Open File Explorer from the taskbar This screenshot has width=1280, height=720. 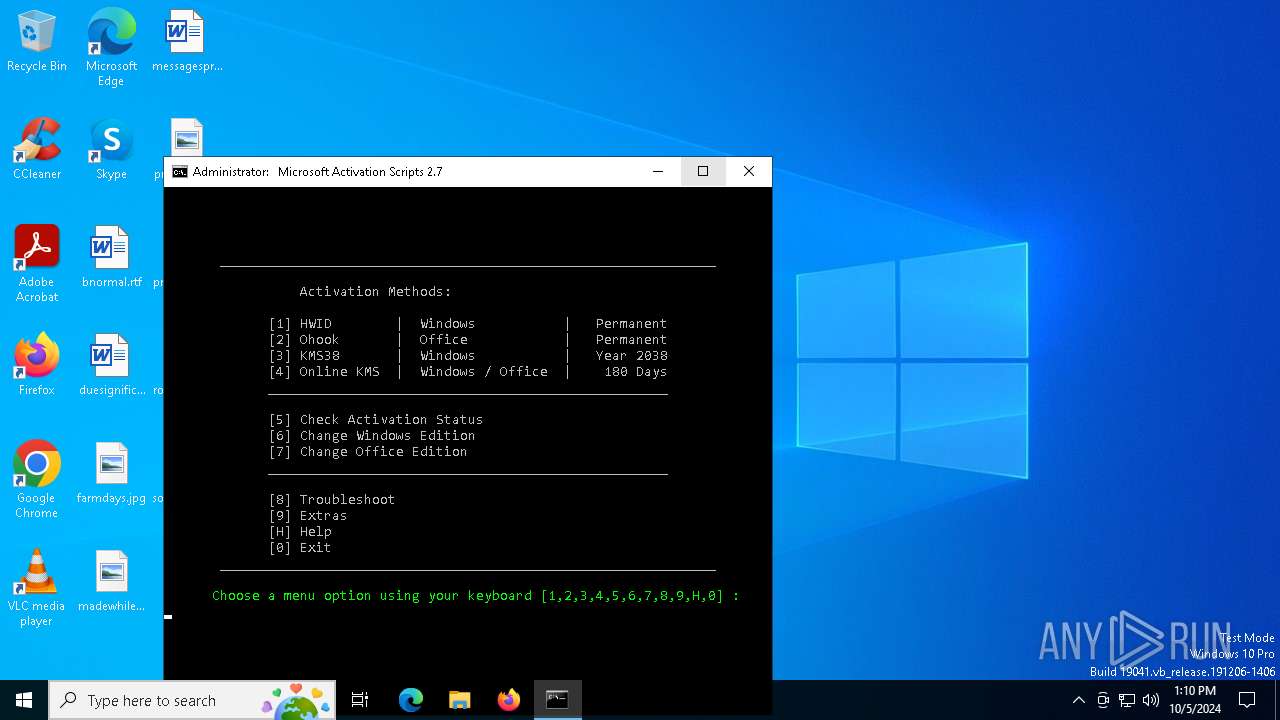pyautogui.click(x=460, y=700)
